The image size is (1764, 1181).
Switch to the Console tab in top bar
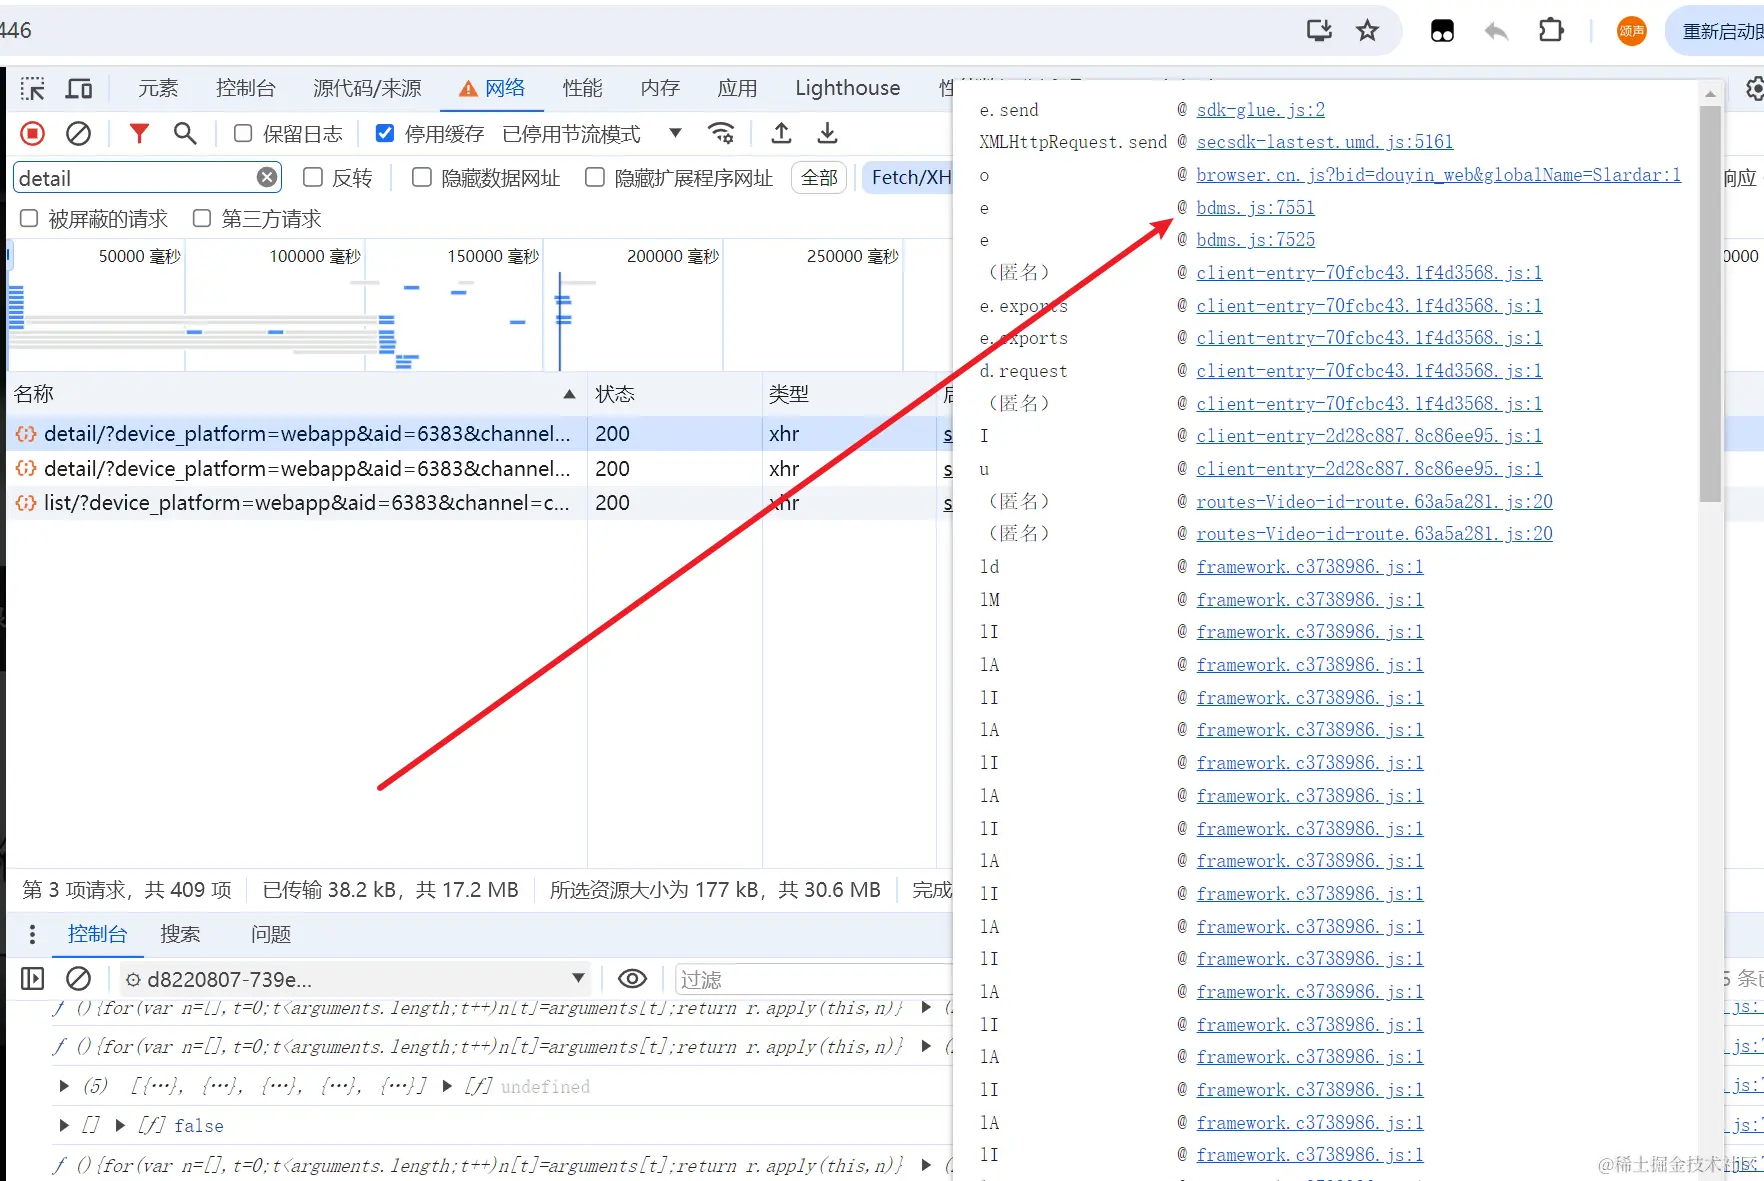(246, 89)
